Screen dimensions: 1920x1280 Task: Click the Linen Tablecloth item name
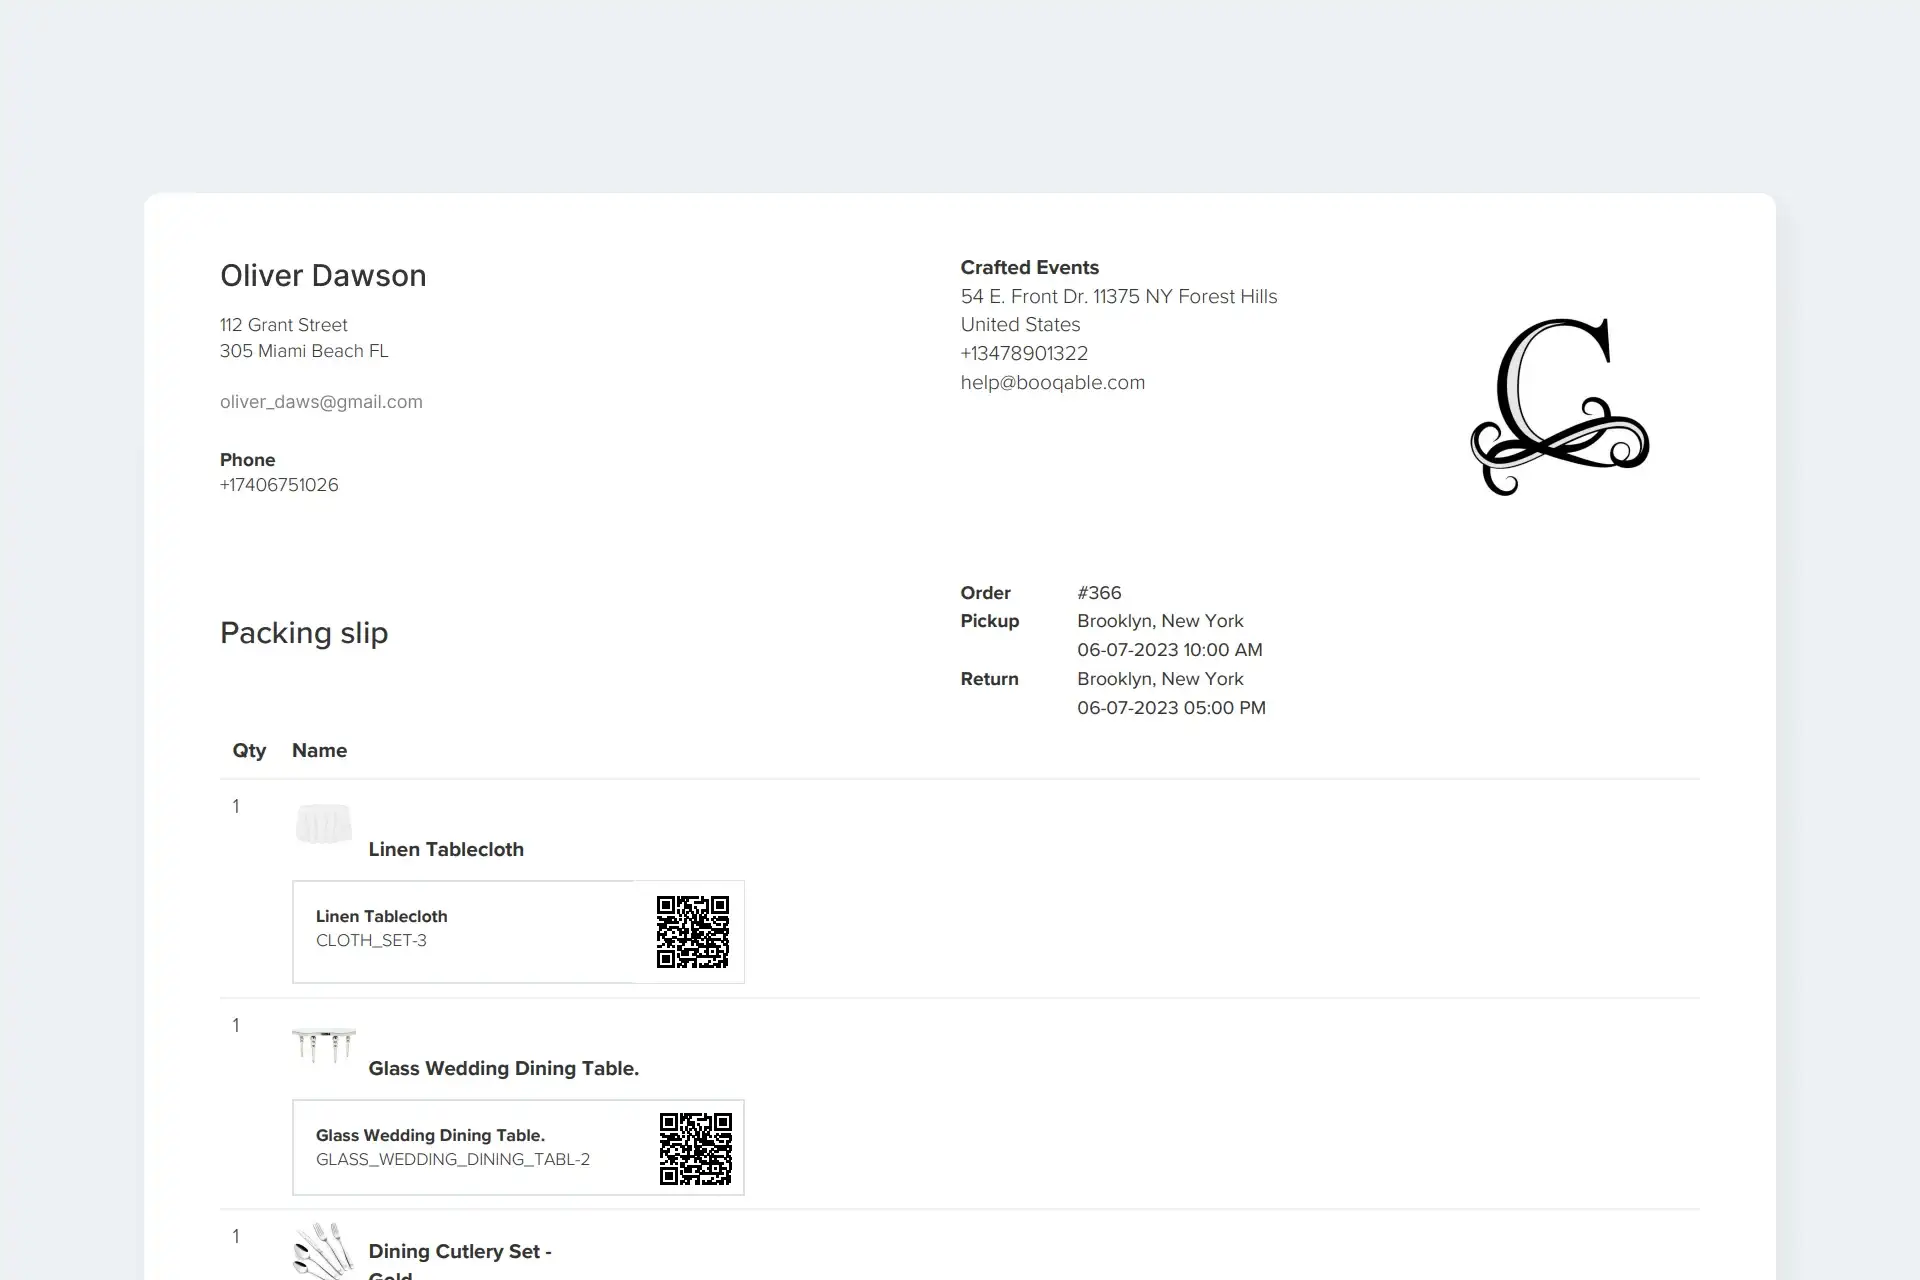pyautogui.click(x=446, y=850)
